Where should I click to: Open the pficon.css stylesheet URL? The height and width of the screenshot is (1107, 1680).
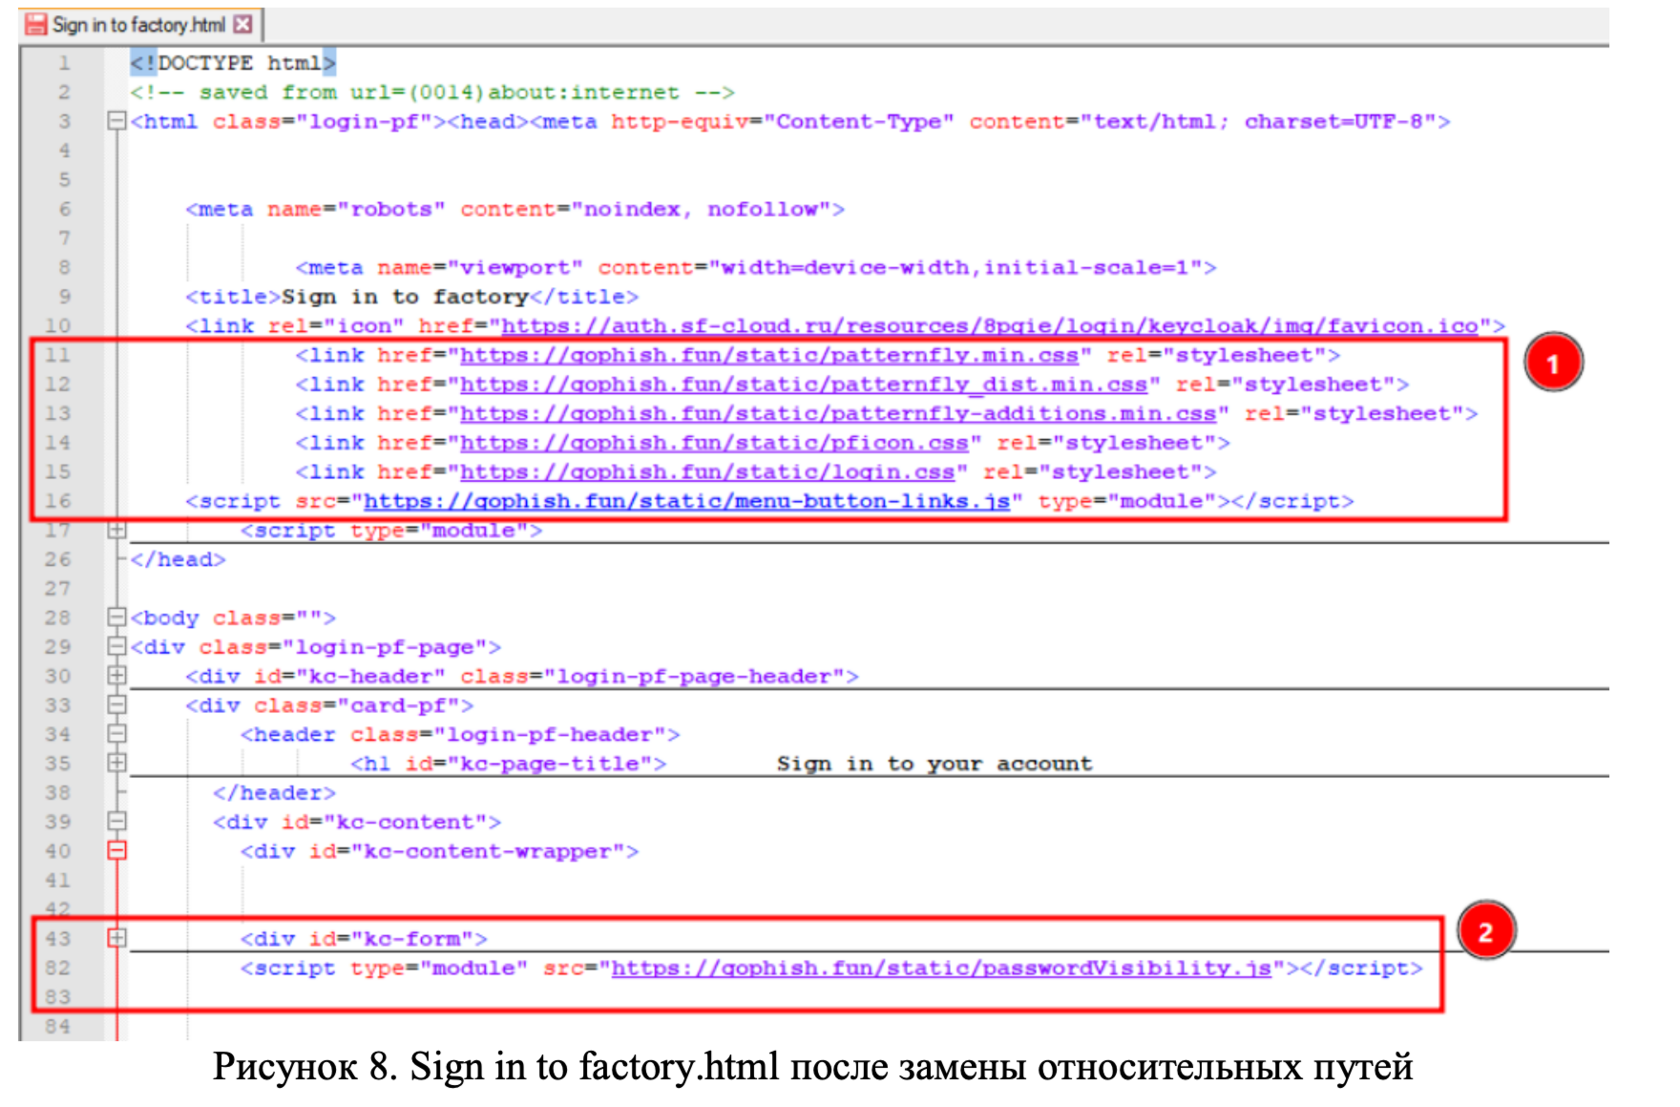tap(714, 442)
